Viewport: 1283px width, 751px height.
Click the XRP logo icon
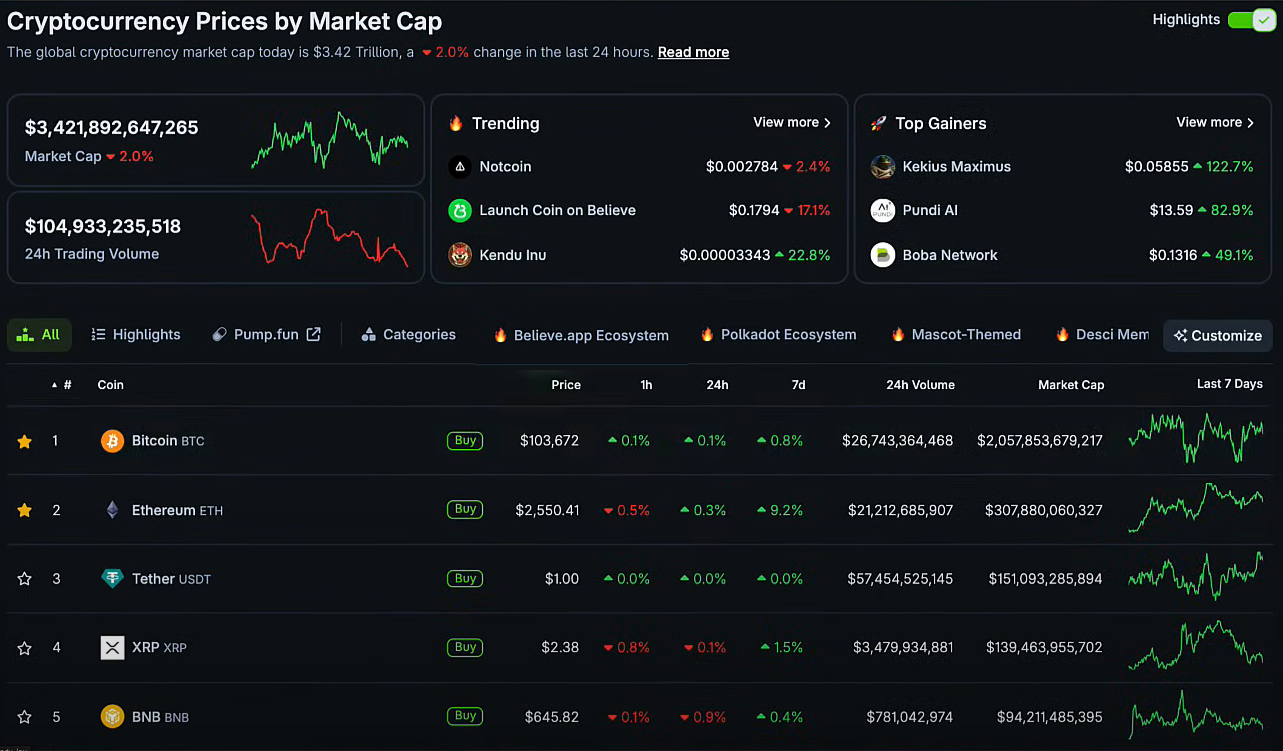point(112,648)
